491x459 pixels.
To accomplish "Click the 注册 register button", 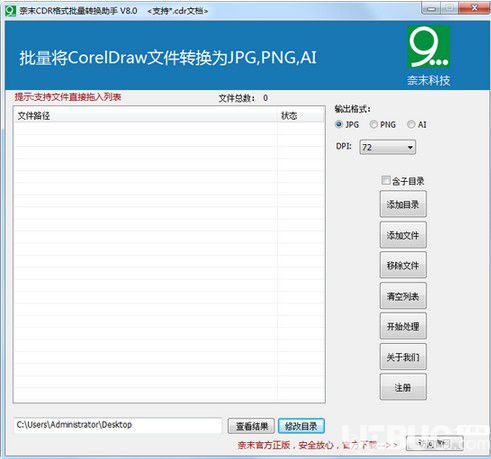I will coord(403,387).
